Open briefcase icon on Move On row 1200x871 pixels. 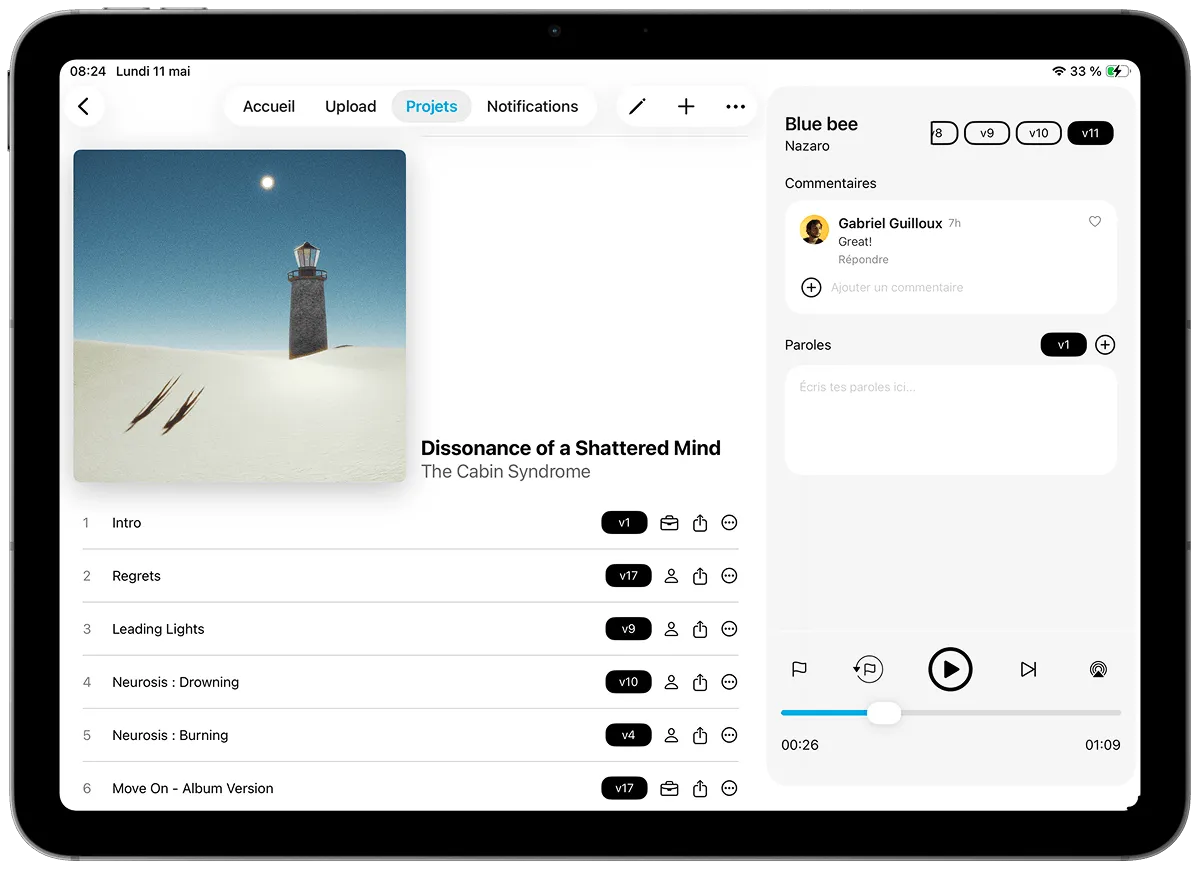[670, 788]
